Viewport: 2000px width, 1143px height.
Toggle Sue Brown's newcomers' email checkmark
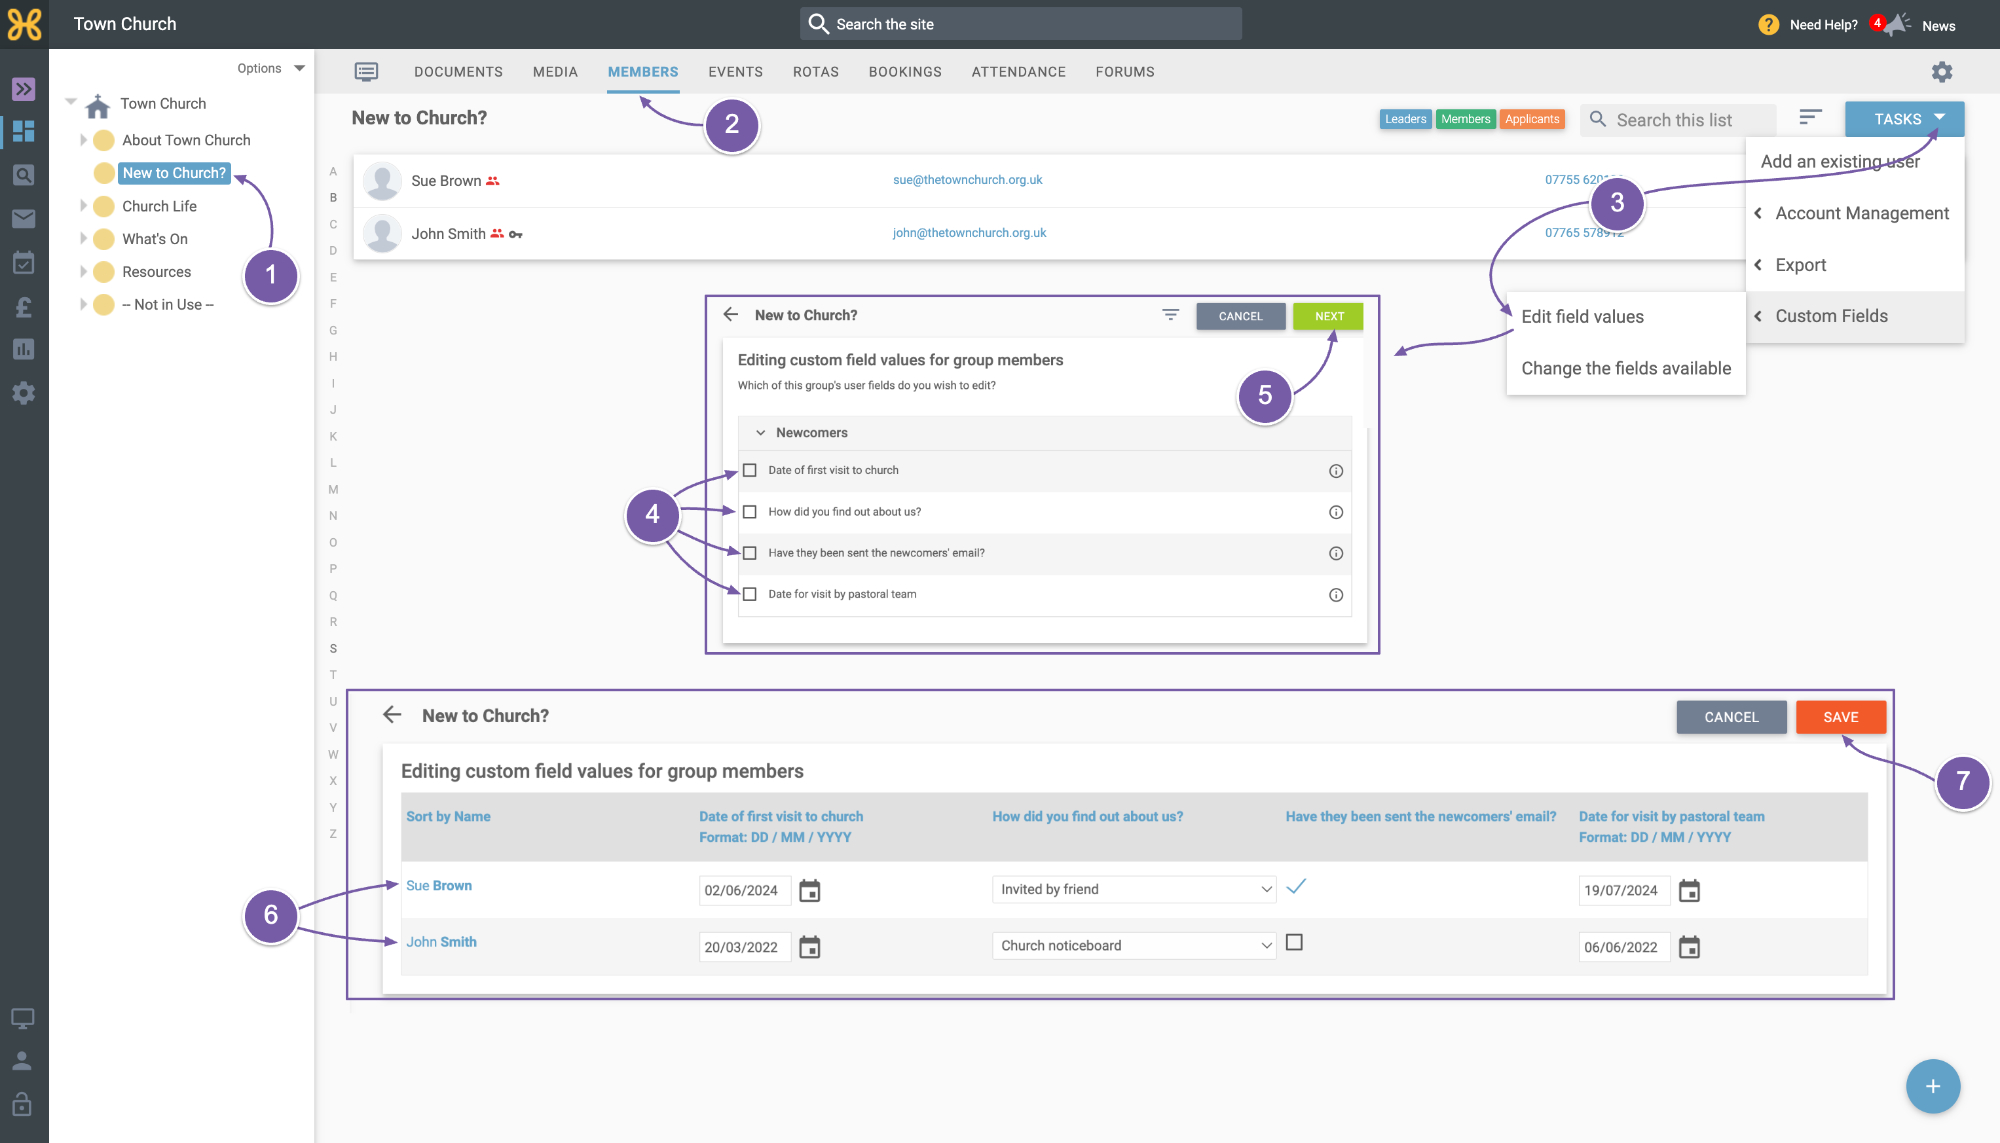click(1296, 886)
